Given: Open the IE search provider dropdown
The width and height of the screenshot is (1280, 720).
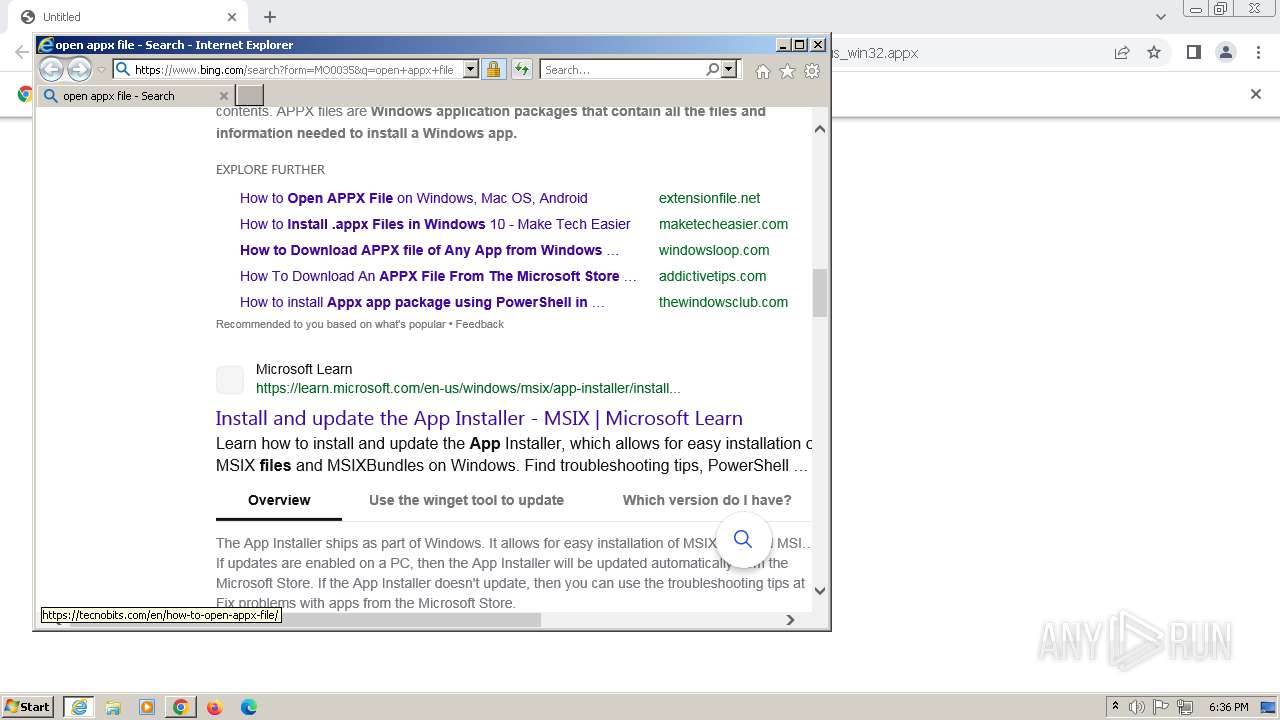Looking at the screenshot, I should click(729, 70).
